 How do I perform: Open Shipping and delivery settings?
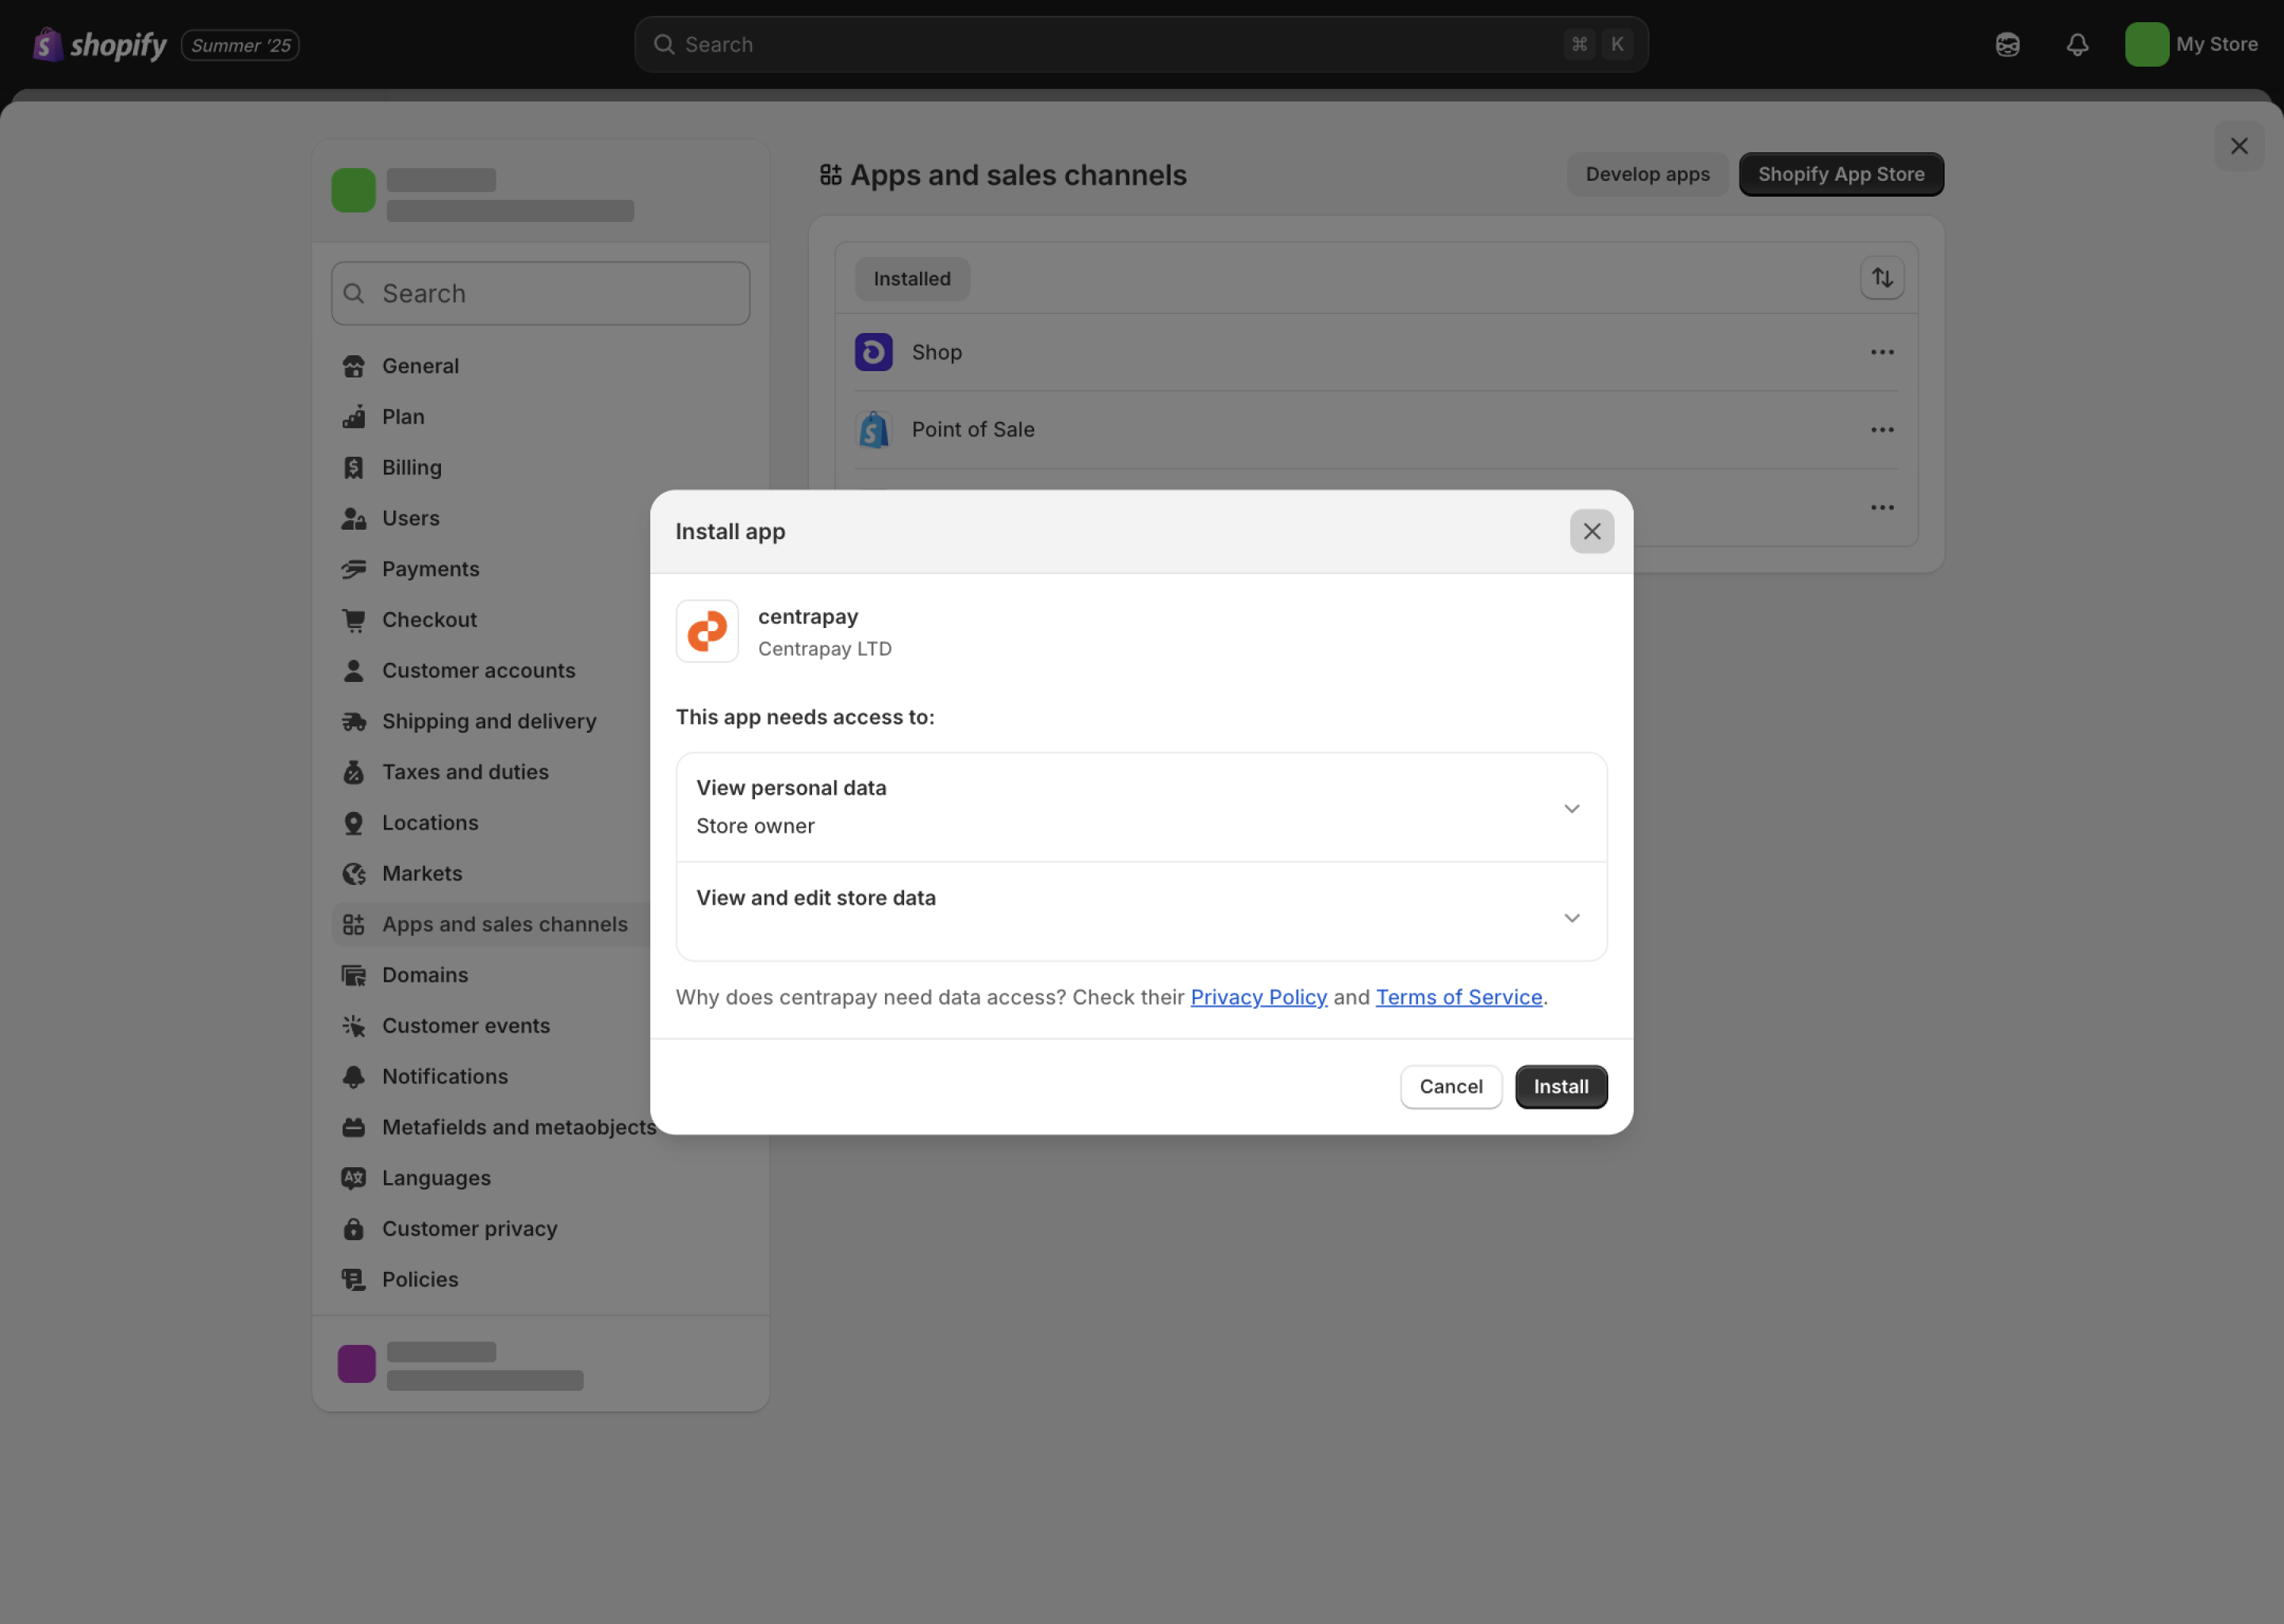click(489, 720)
